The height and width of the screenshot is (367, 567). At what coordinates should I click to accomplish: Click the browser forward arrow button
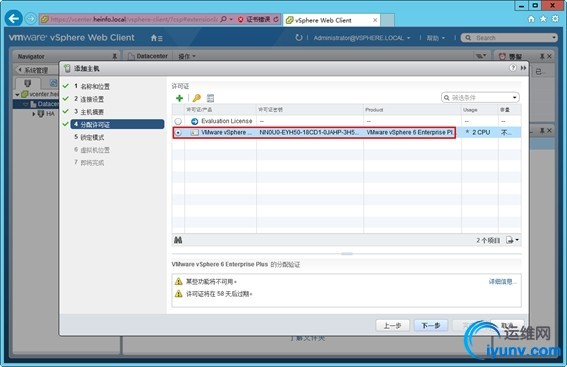pyautogui.click(x=31, y=18)
